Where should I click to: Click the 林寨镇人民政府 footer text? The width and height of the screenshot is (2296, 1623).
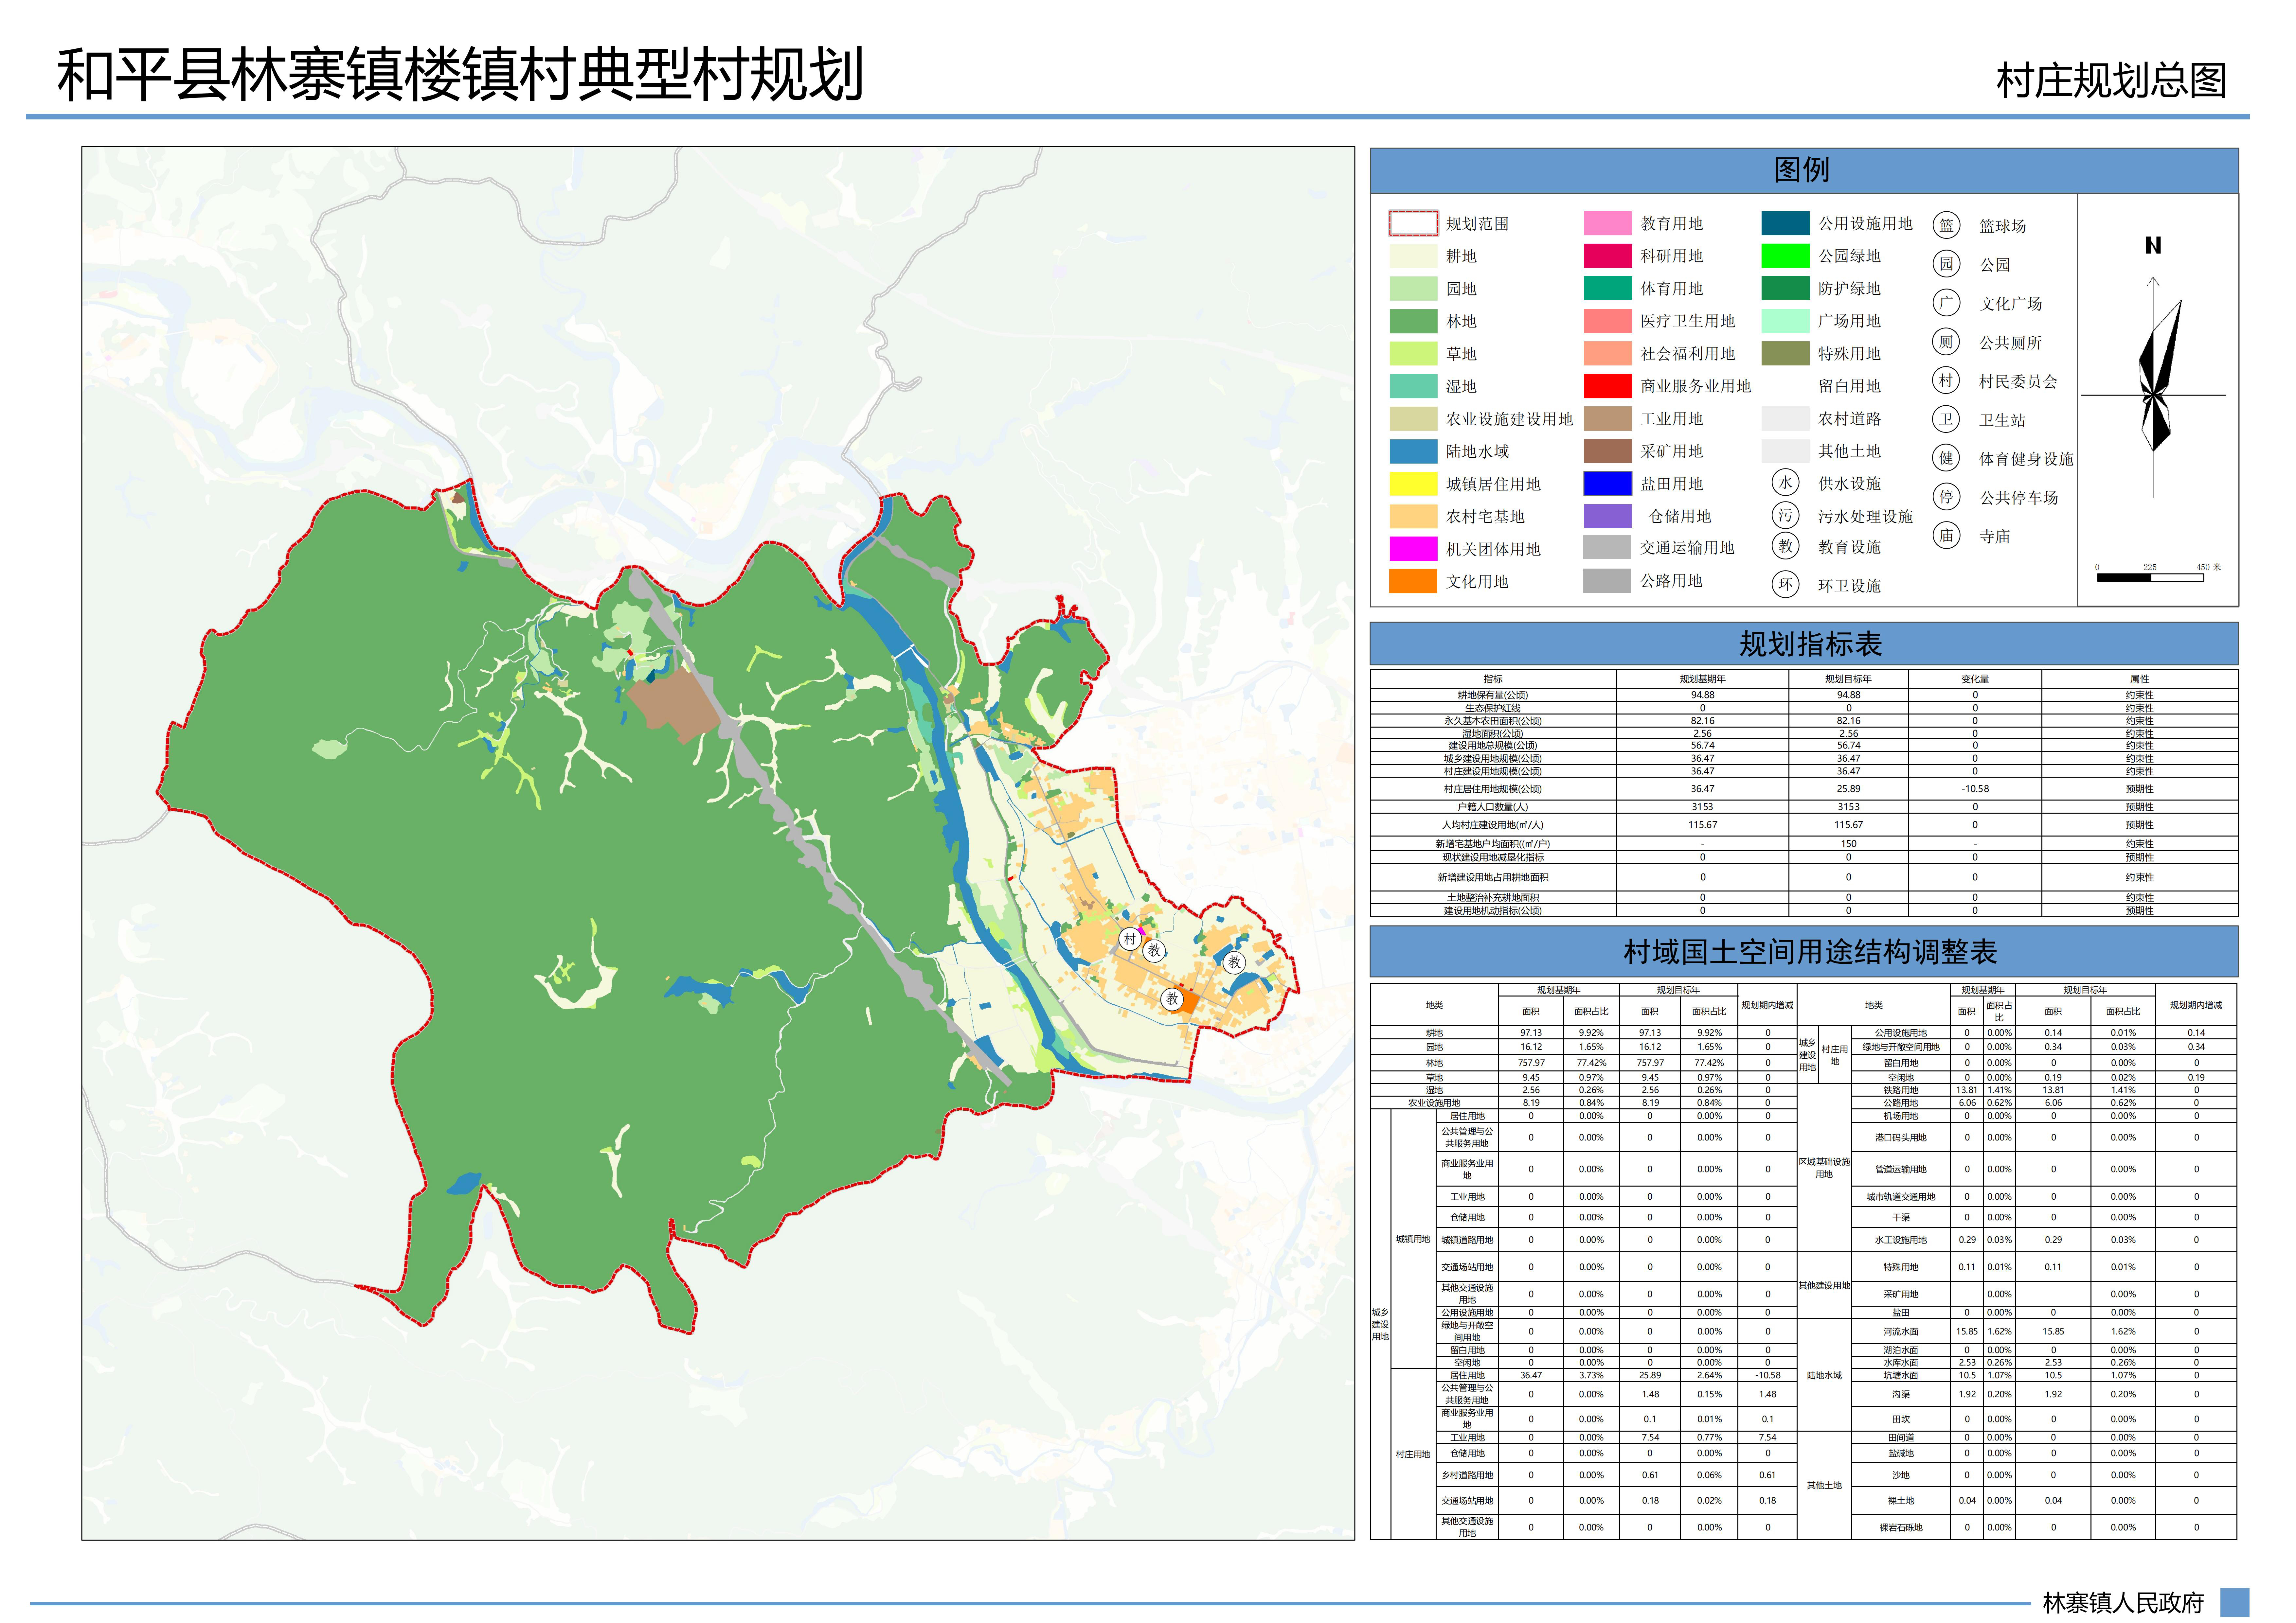pos(2123,1603)
